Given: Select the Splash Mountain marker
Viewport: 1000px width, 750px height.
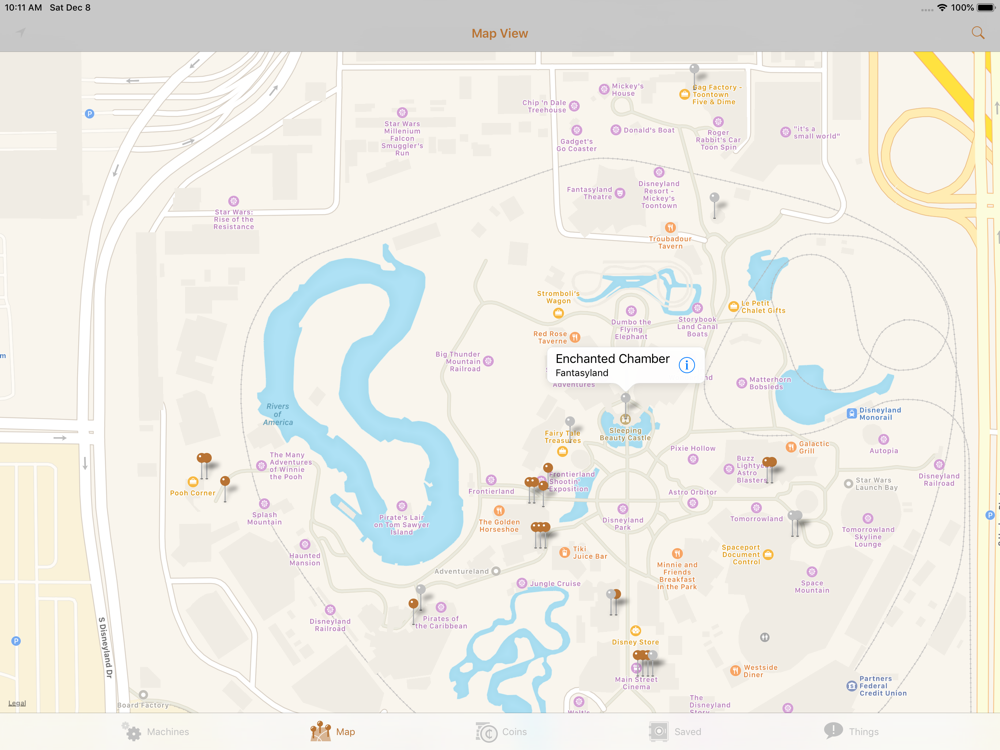Looking at the screenshot, I should point(265,504).
